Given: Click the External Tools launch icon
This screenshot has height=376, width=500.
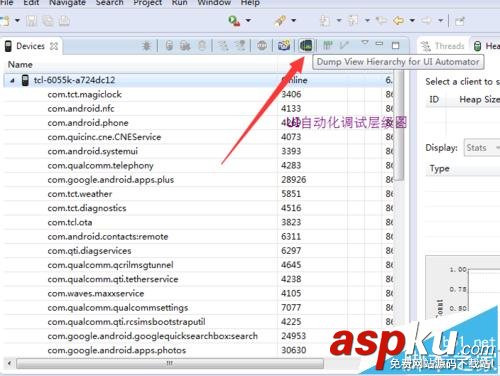Looking at the screenshot, I should coord(280,21).
